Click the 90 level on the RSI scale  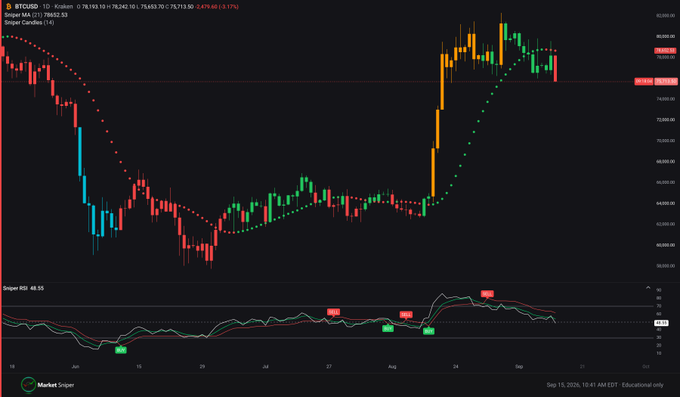659,290
